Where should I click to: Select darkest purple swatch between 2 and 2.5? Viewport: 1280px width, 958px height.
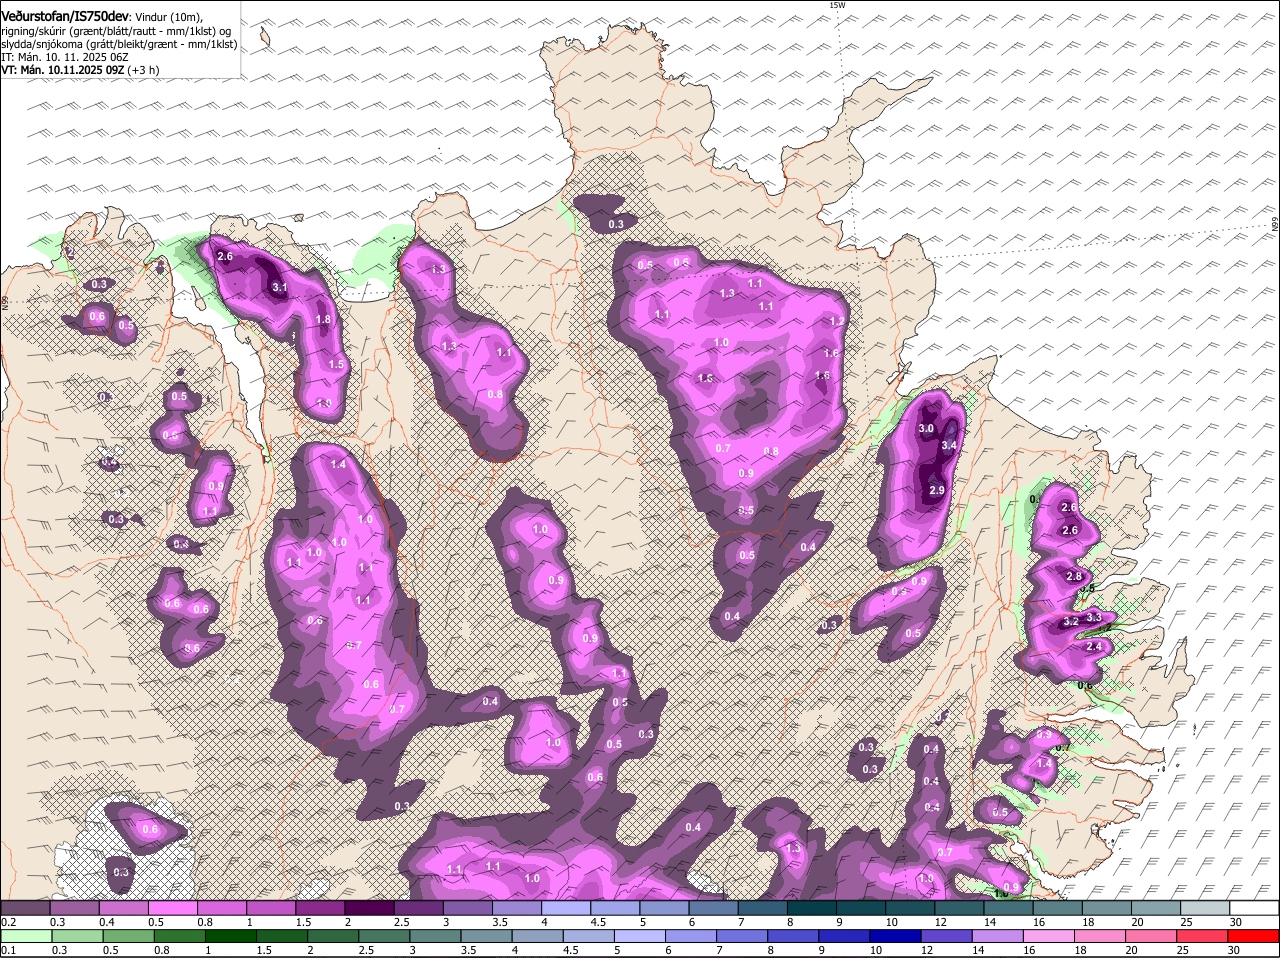[x=369, y=907]
